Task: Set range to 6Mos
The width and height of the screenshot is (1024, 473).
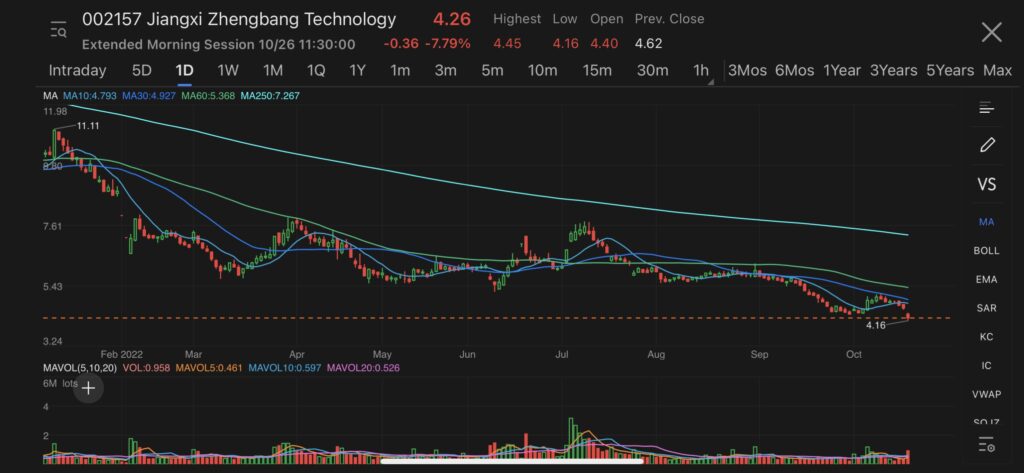Action: click(x=794, y=71)
